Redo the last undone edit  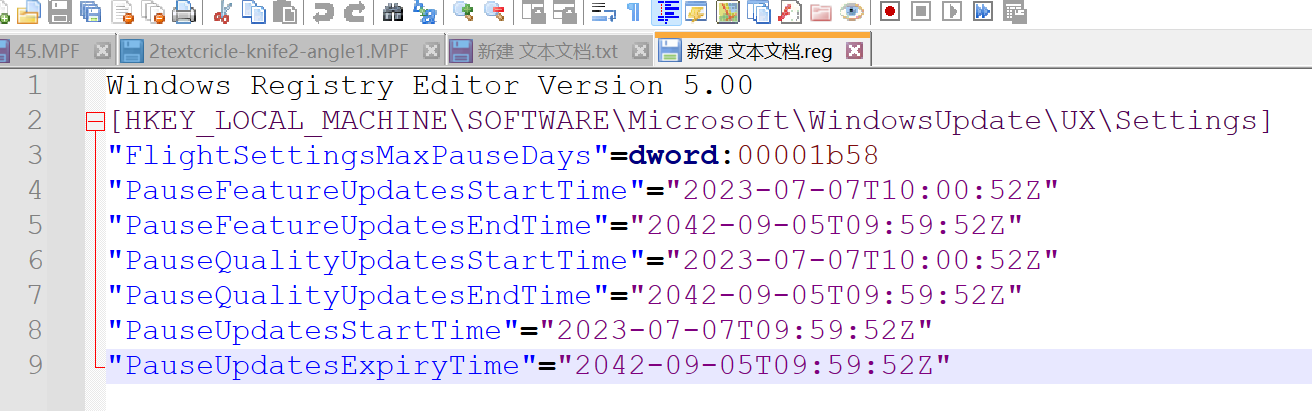tap(354, 12)
